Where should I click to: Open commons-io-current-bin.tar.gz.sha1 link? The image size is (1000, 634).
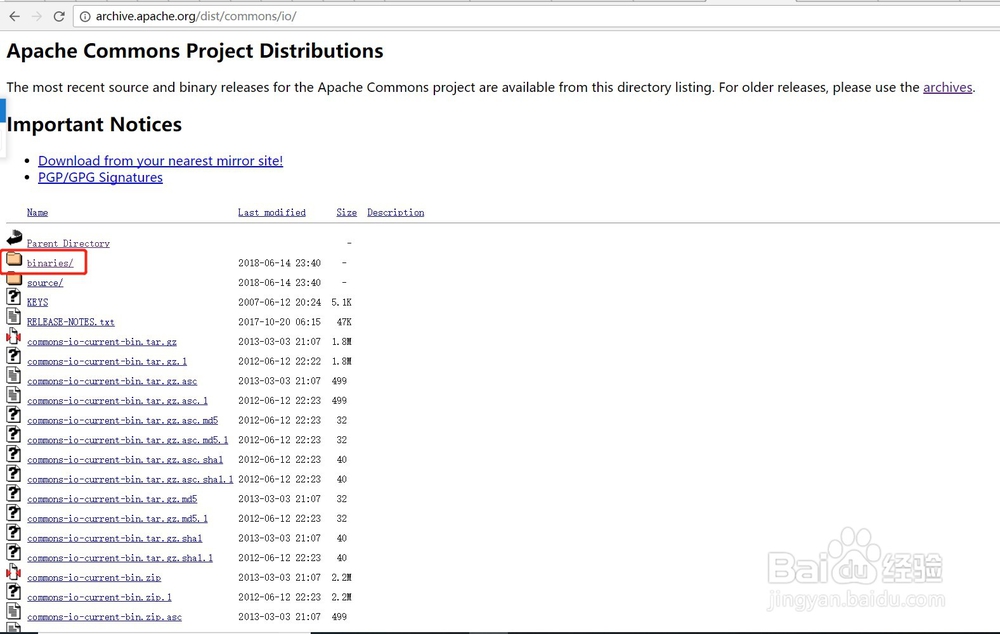[x=115, y=539]
